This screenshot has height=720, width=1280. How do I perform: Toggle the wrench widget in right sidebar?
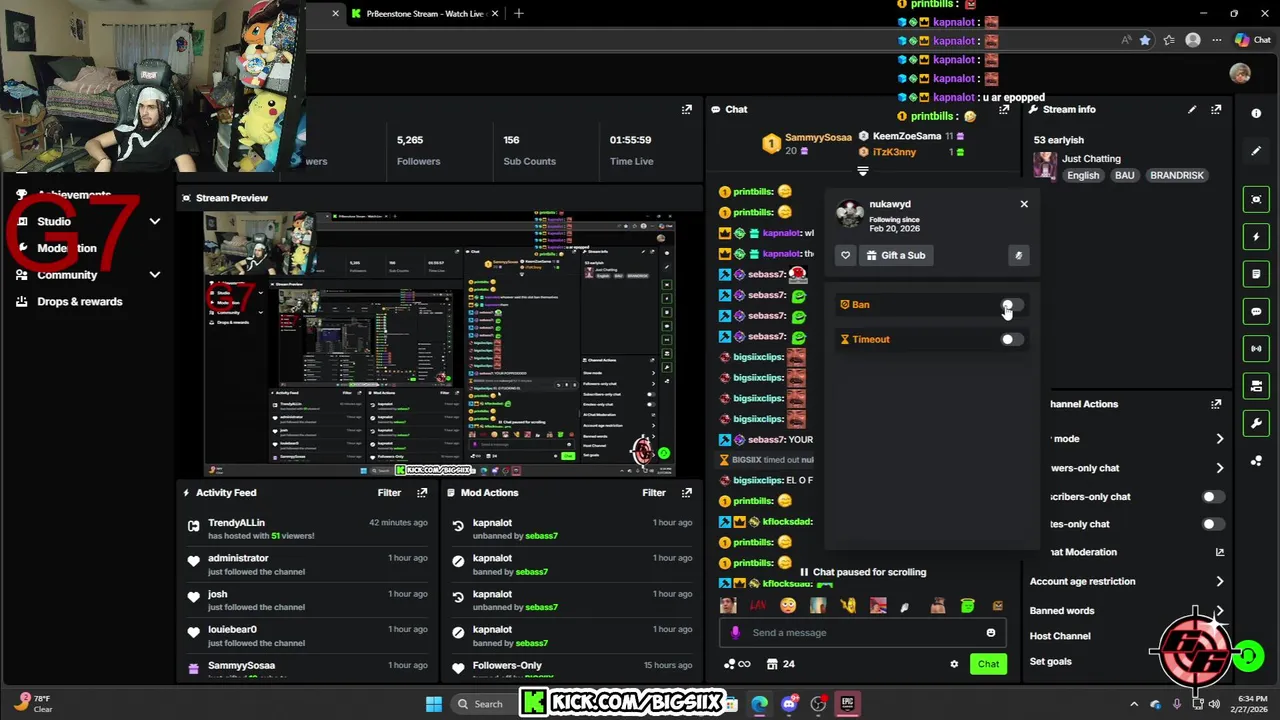click(x=1256, y=424)
